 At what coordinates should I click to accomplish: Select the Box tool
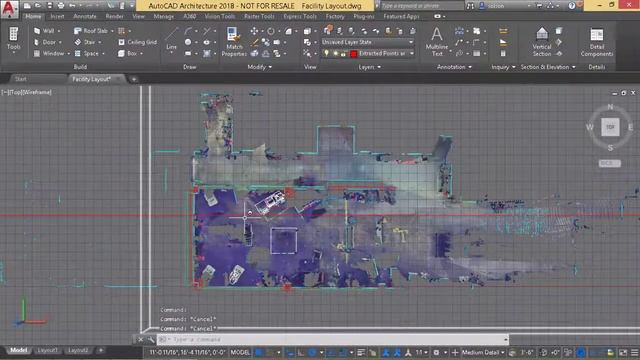point(128,53)
